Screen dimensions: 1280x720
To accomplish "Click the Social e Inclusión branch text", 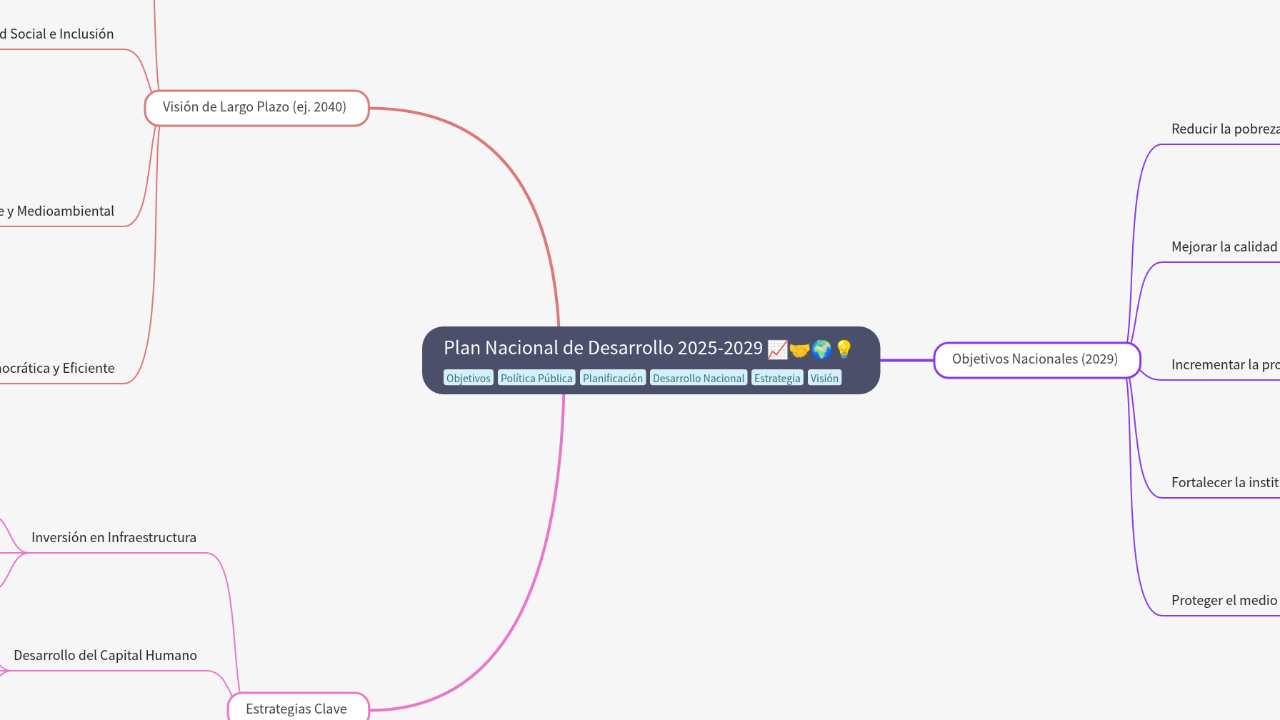I will [57, 34].
